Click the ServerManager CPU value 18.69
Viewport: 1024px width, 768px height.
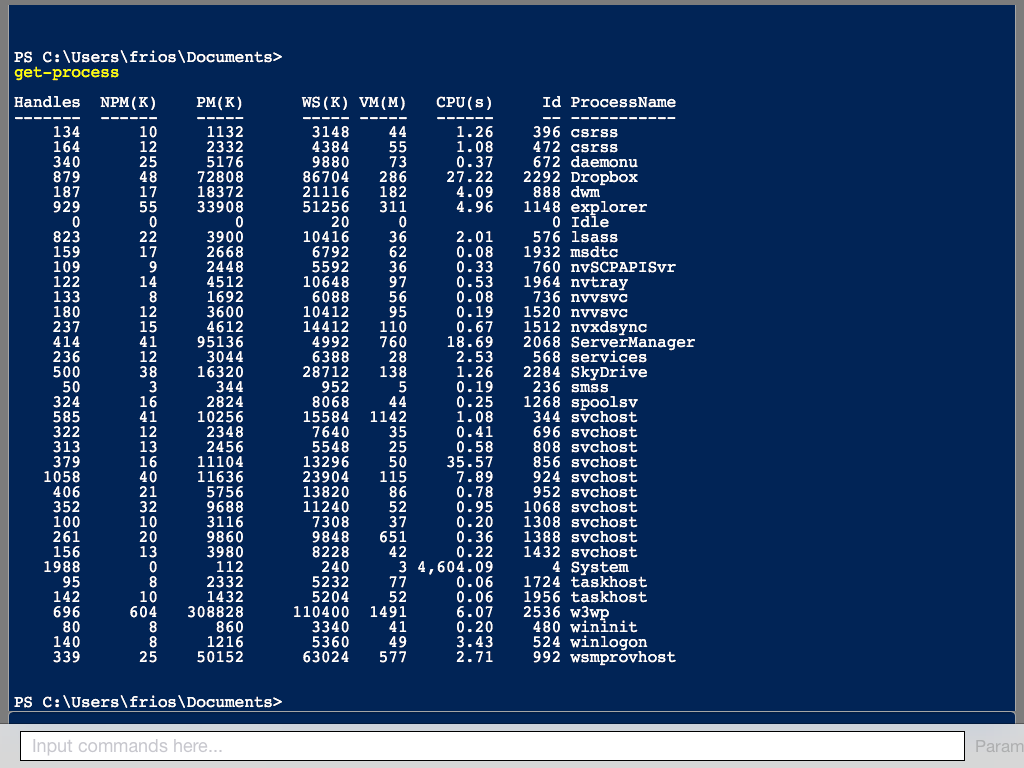pyautogui.click(x=470, y=343)
